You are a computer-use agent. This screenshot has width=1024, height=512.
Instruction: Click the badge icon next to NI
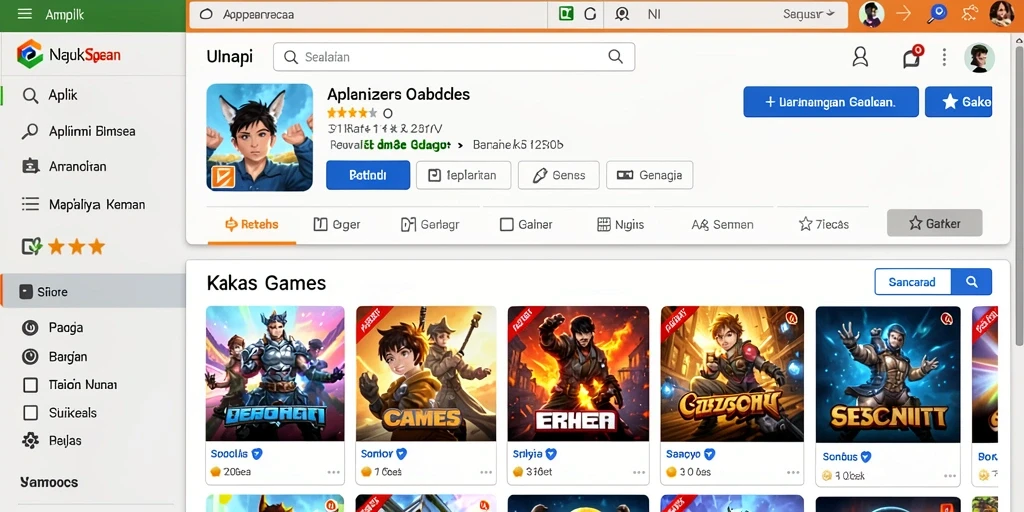(x=622, y=14)
